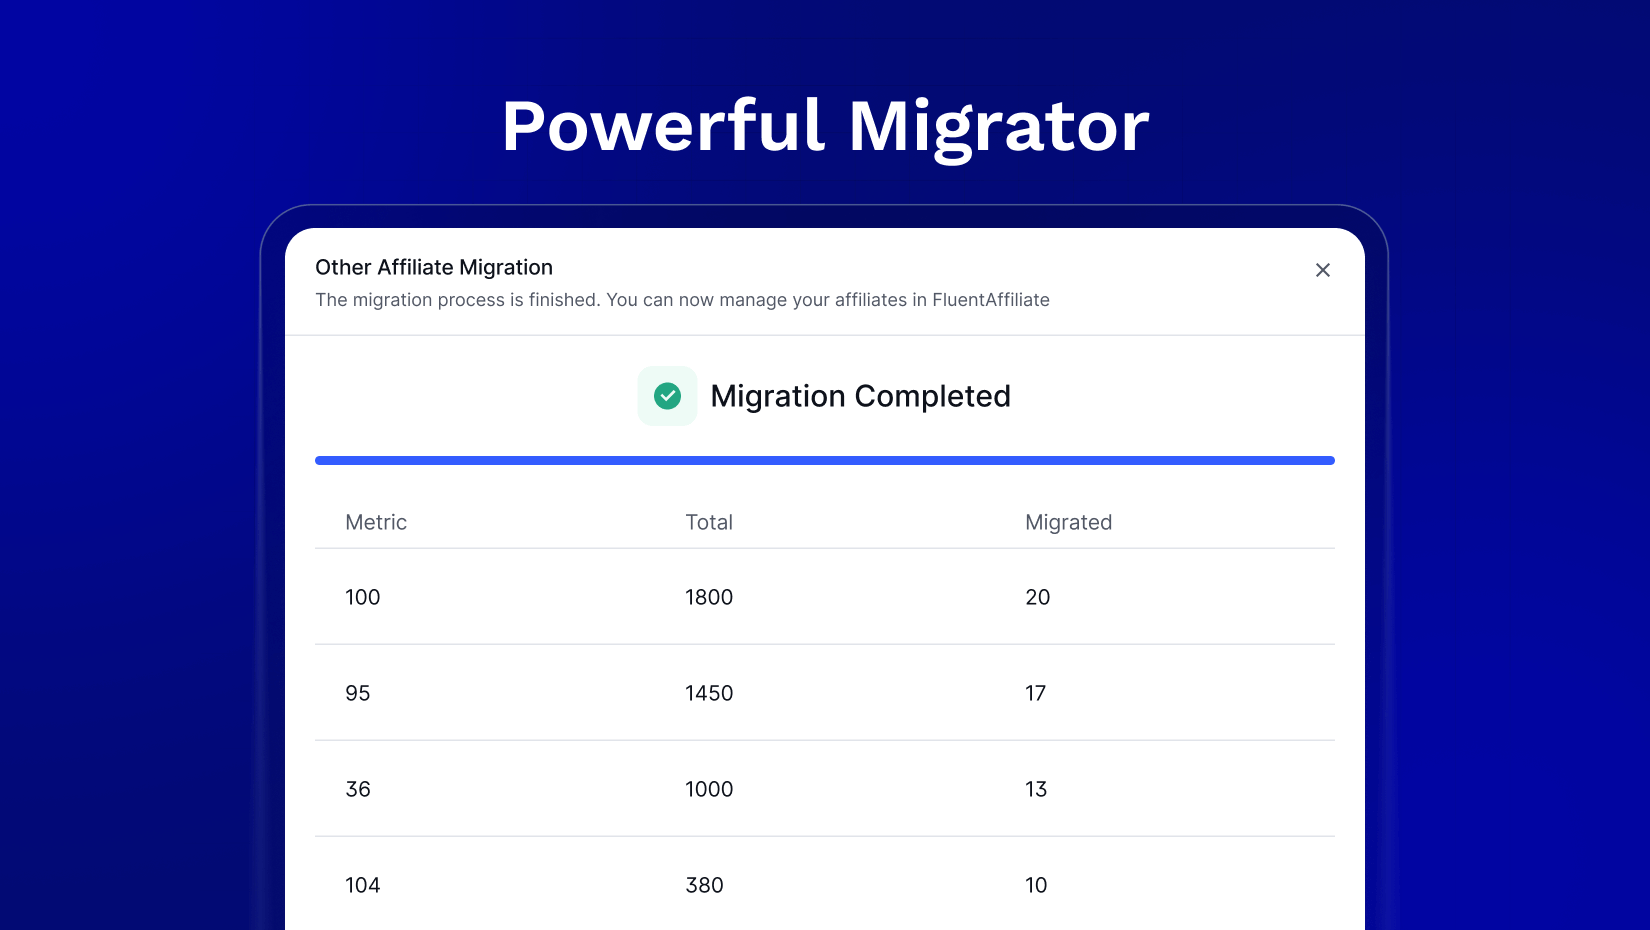Click total value 1800
Screen dimensions: 1650x930
coord(708,597)
